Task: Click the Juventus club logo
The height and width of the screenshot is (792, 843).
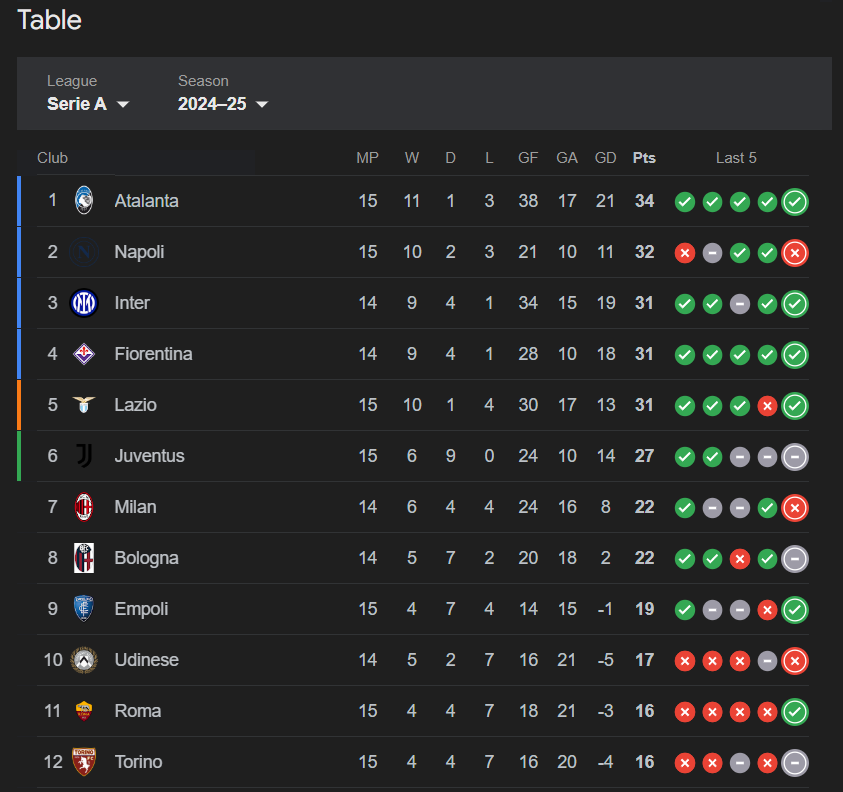Action: tap(84, 456)
